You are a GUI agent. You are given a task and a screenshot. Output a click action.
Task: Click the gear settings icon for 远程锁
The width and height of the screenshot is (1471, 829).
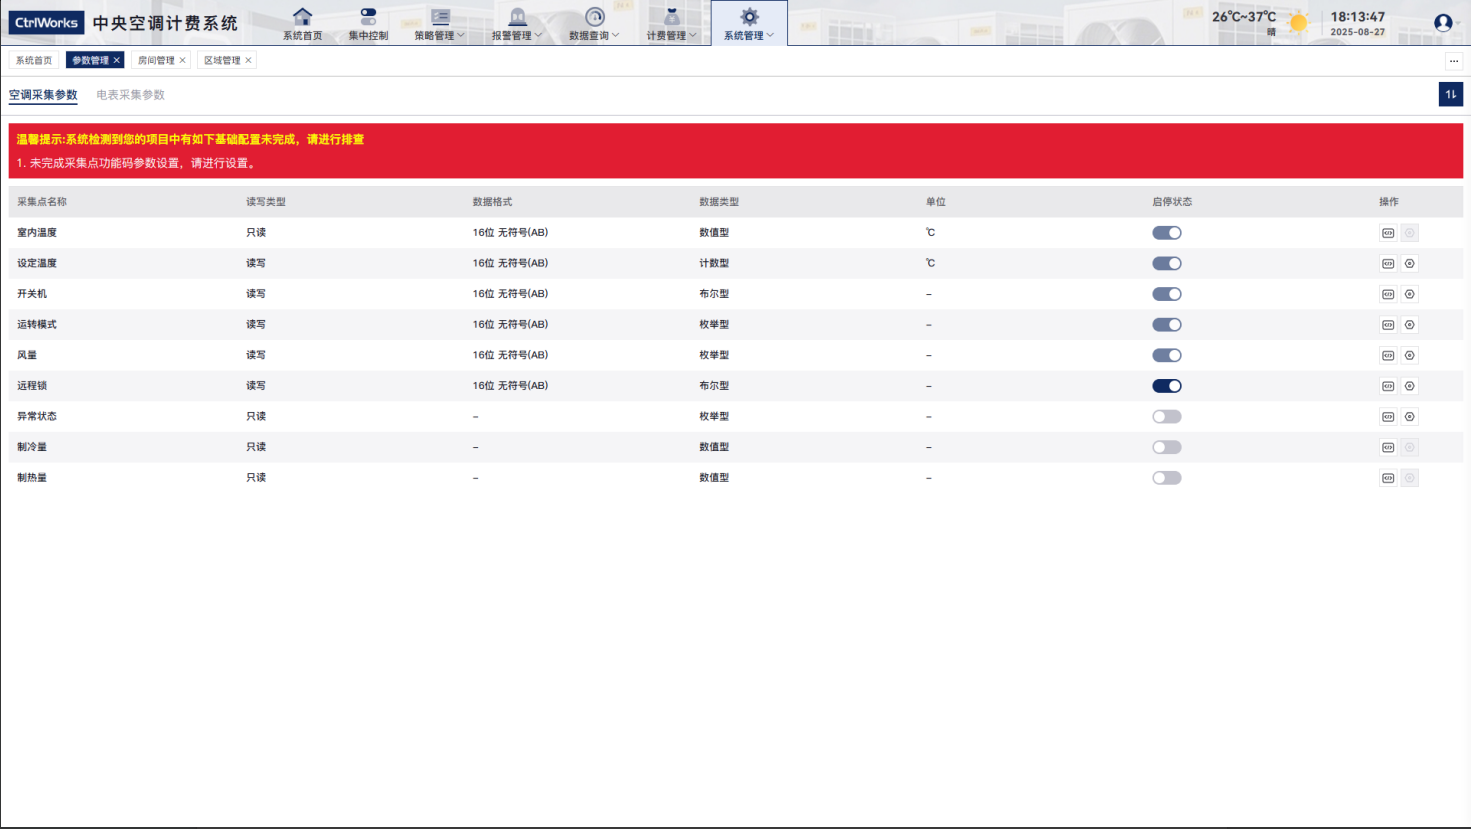(1409, 386)
